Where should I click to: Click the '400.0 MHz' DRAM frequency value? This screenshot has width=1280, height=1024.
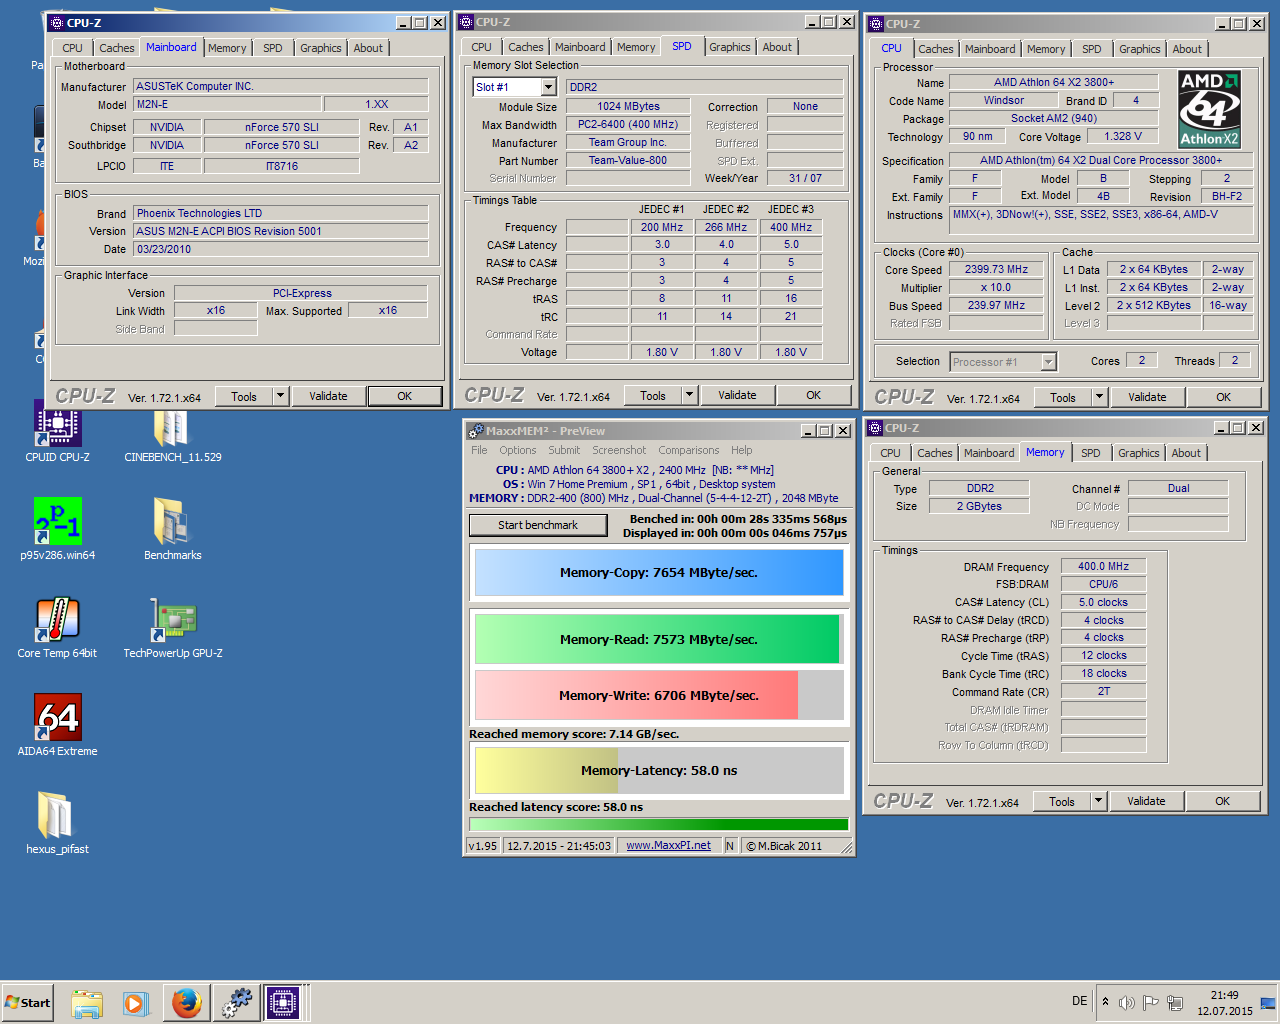click(1103, 566)
